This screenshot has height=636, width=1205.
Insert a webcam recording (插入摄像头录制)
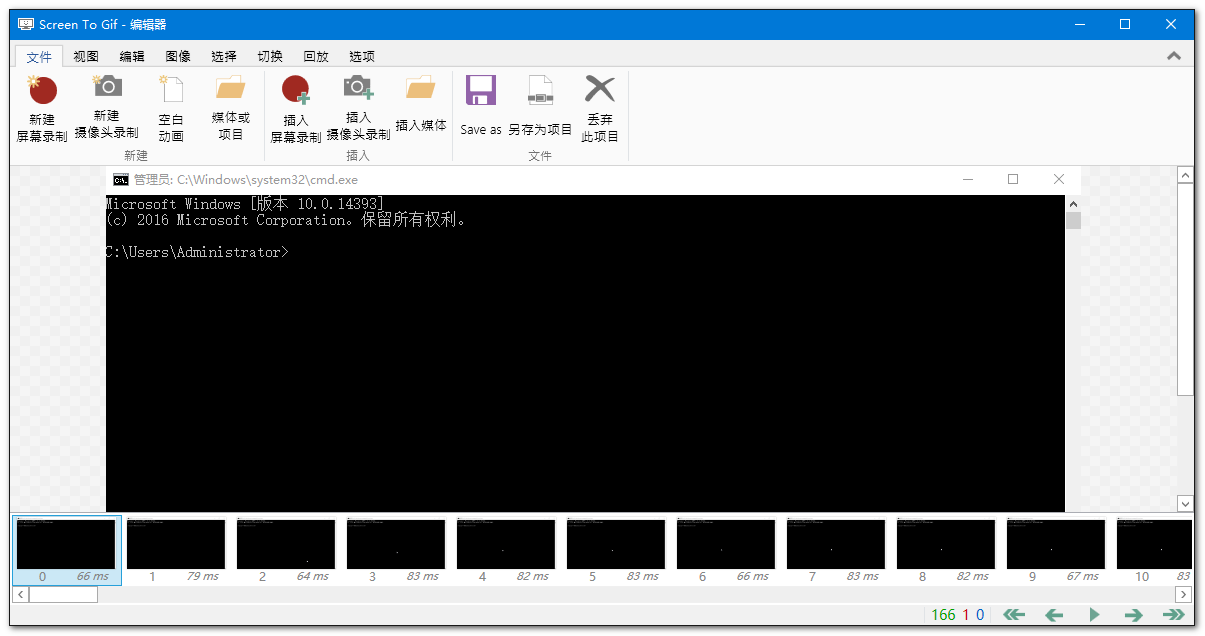coord(358,109)
